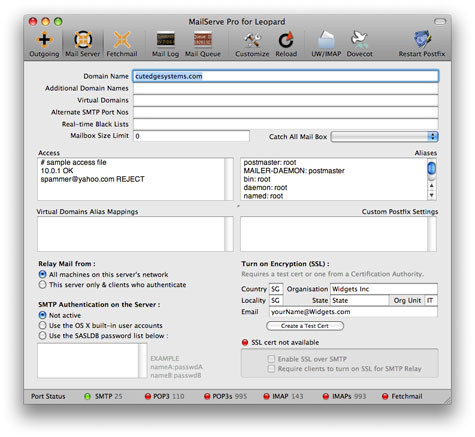This screenshot has width=475, height=437.
Task: Click the Create a Test Cert button
Action: pyautogui.click(x=305, y=326)
